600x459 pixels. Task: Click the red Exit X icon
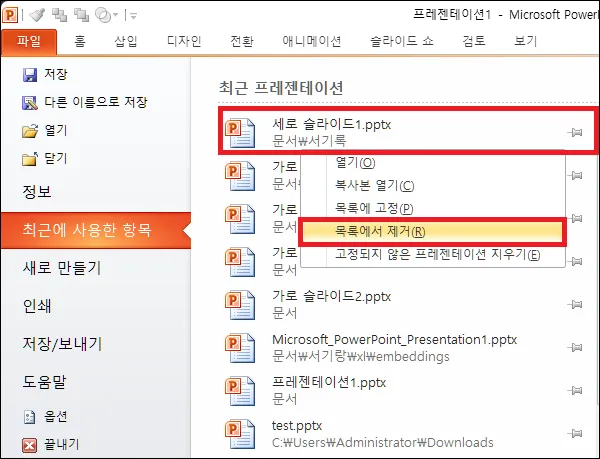[30, 445]
